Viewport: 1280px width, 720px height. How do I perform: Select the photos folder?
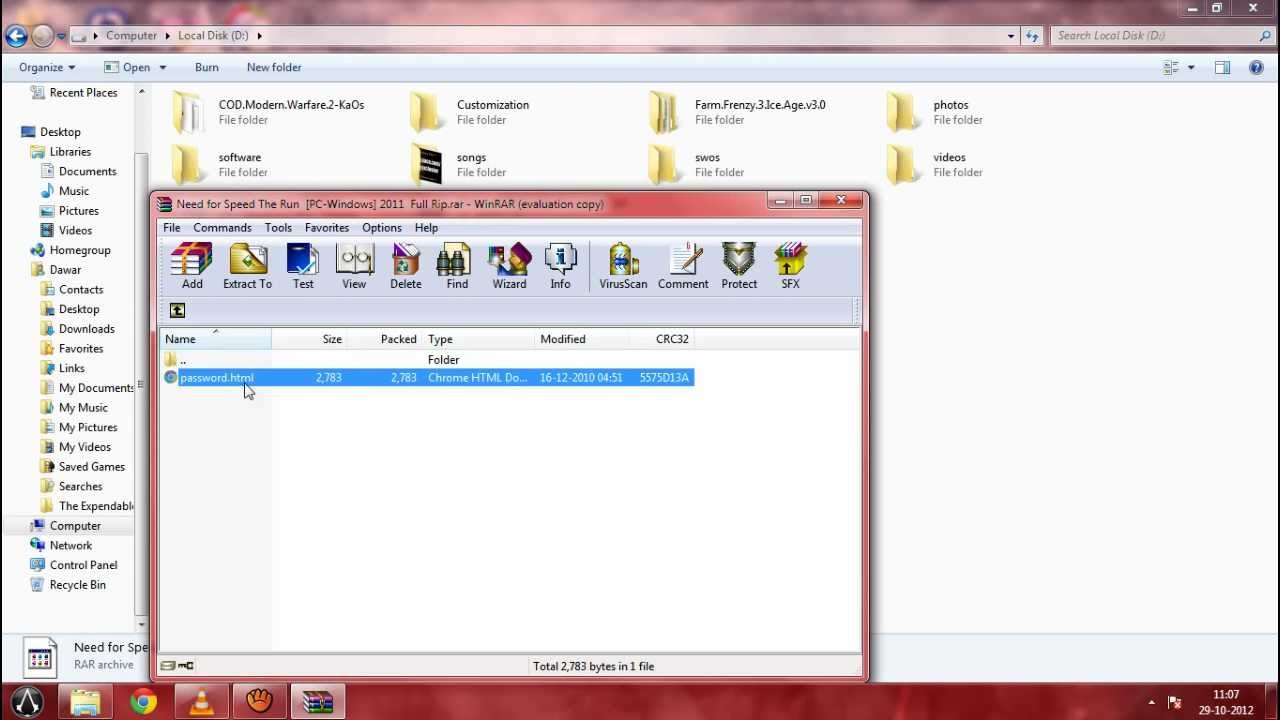pyautogui.click(x=935, y=112)
